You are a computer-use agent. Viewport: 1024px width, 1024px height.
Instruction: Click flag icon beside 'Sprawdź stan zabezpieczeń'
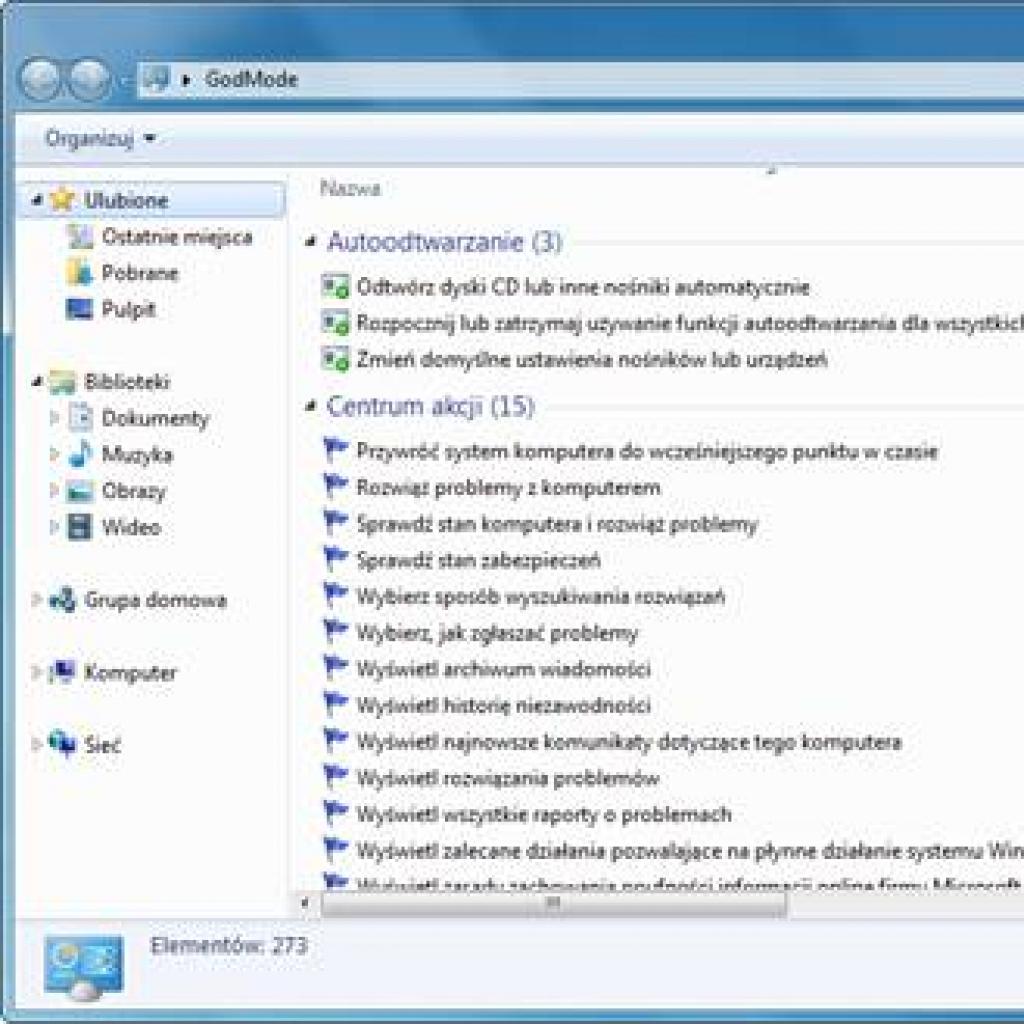click(x=336, y=559)
